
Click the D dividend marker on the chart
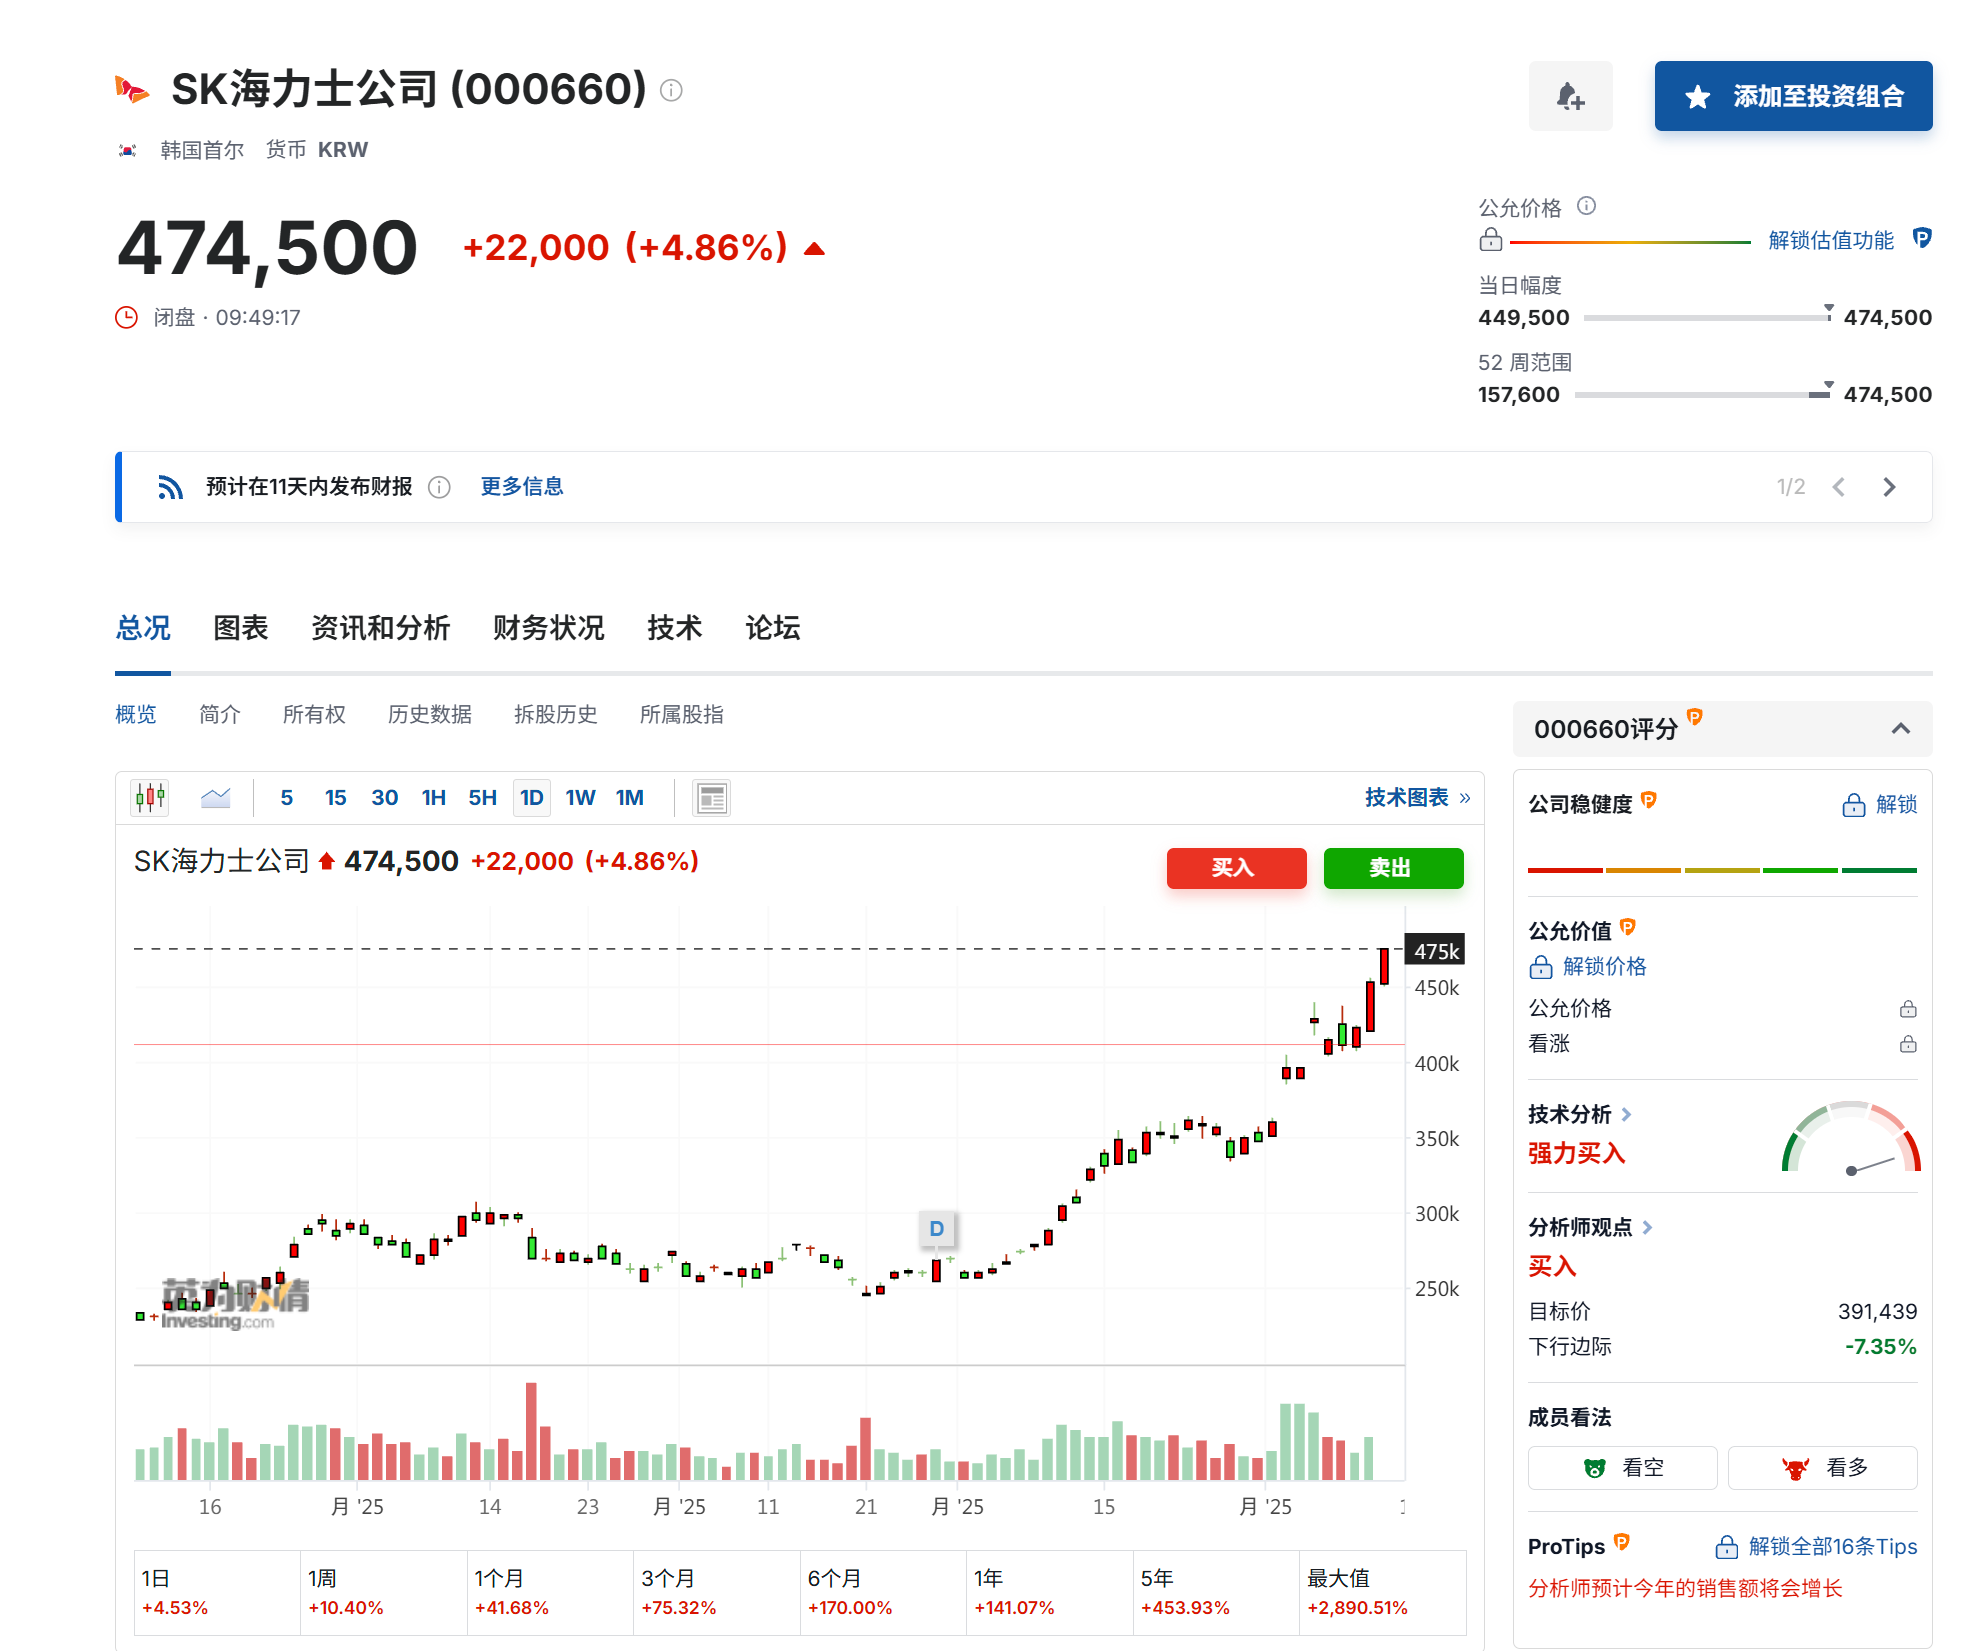click(x=936, y=1228)
